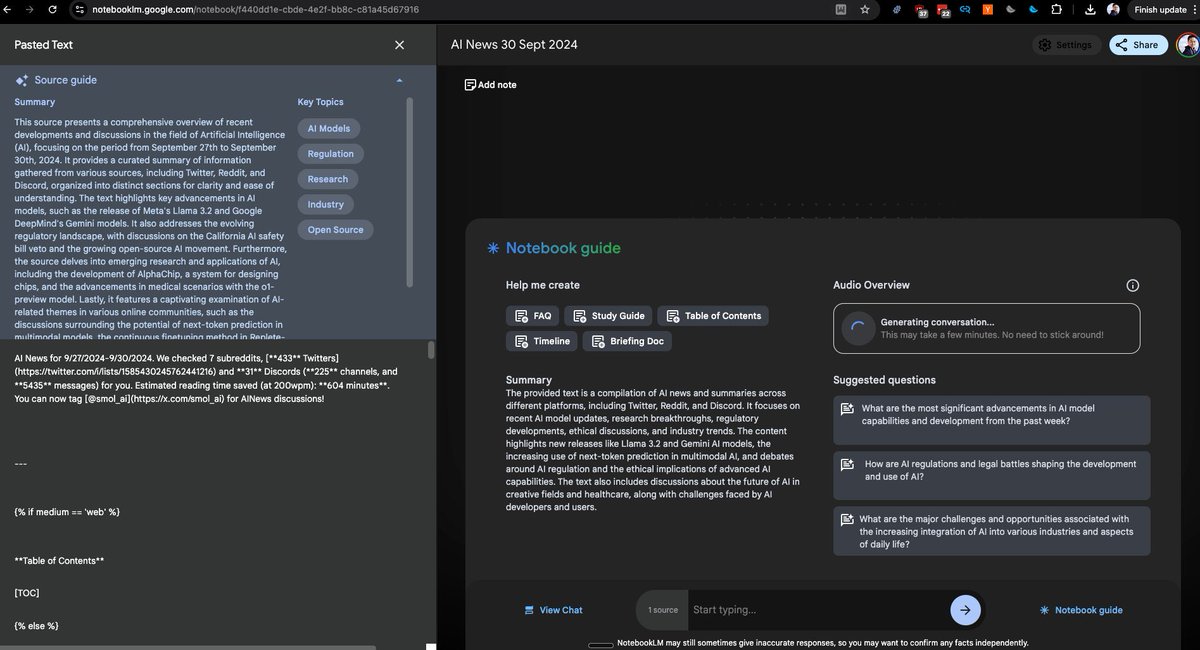Collapse the Source guide section
This screenshot has width=1200, height=650.
coord(400,80)
